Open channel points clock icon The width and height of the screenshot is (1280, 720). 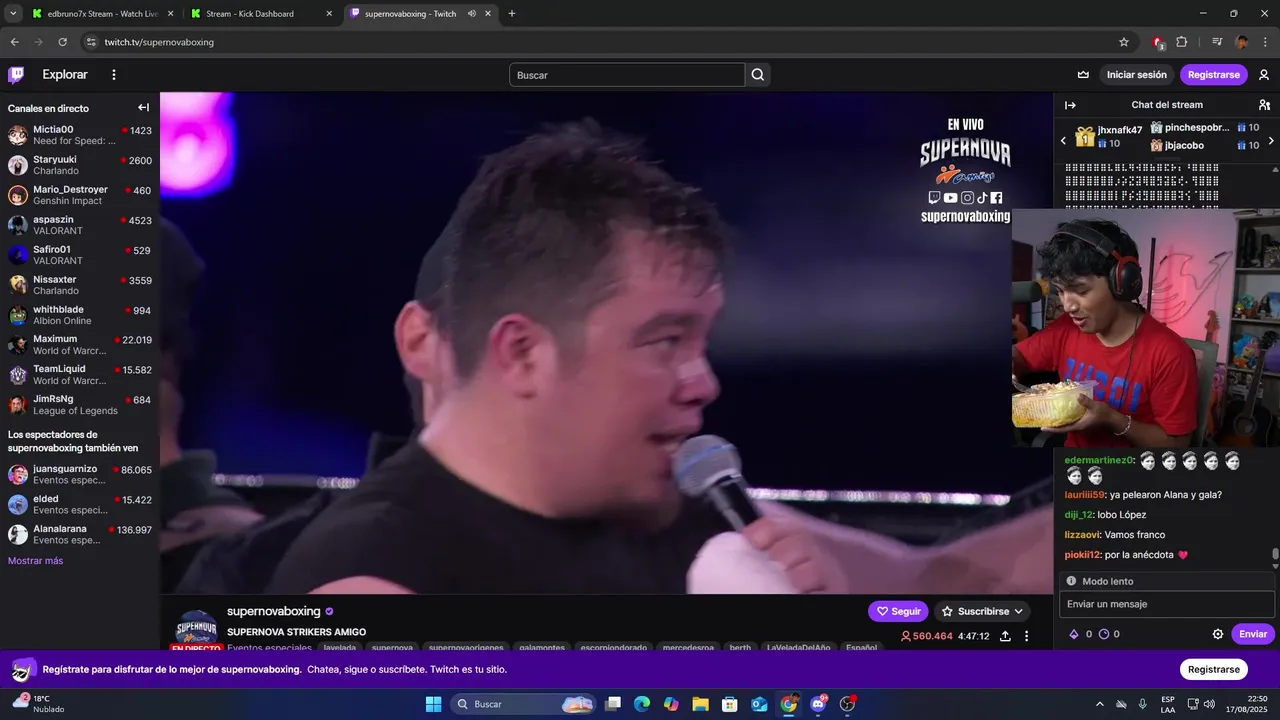pos(1104,634)
